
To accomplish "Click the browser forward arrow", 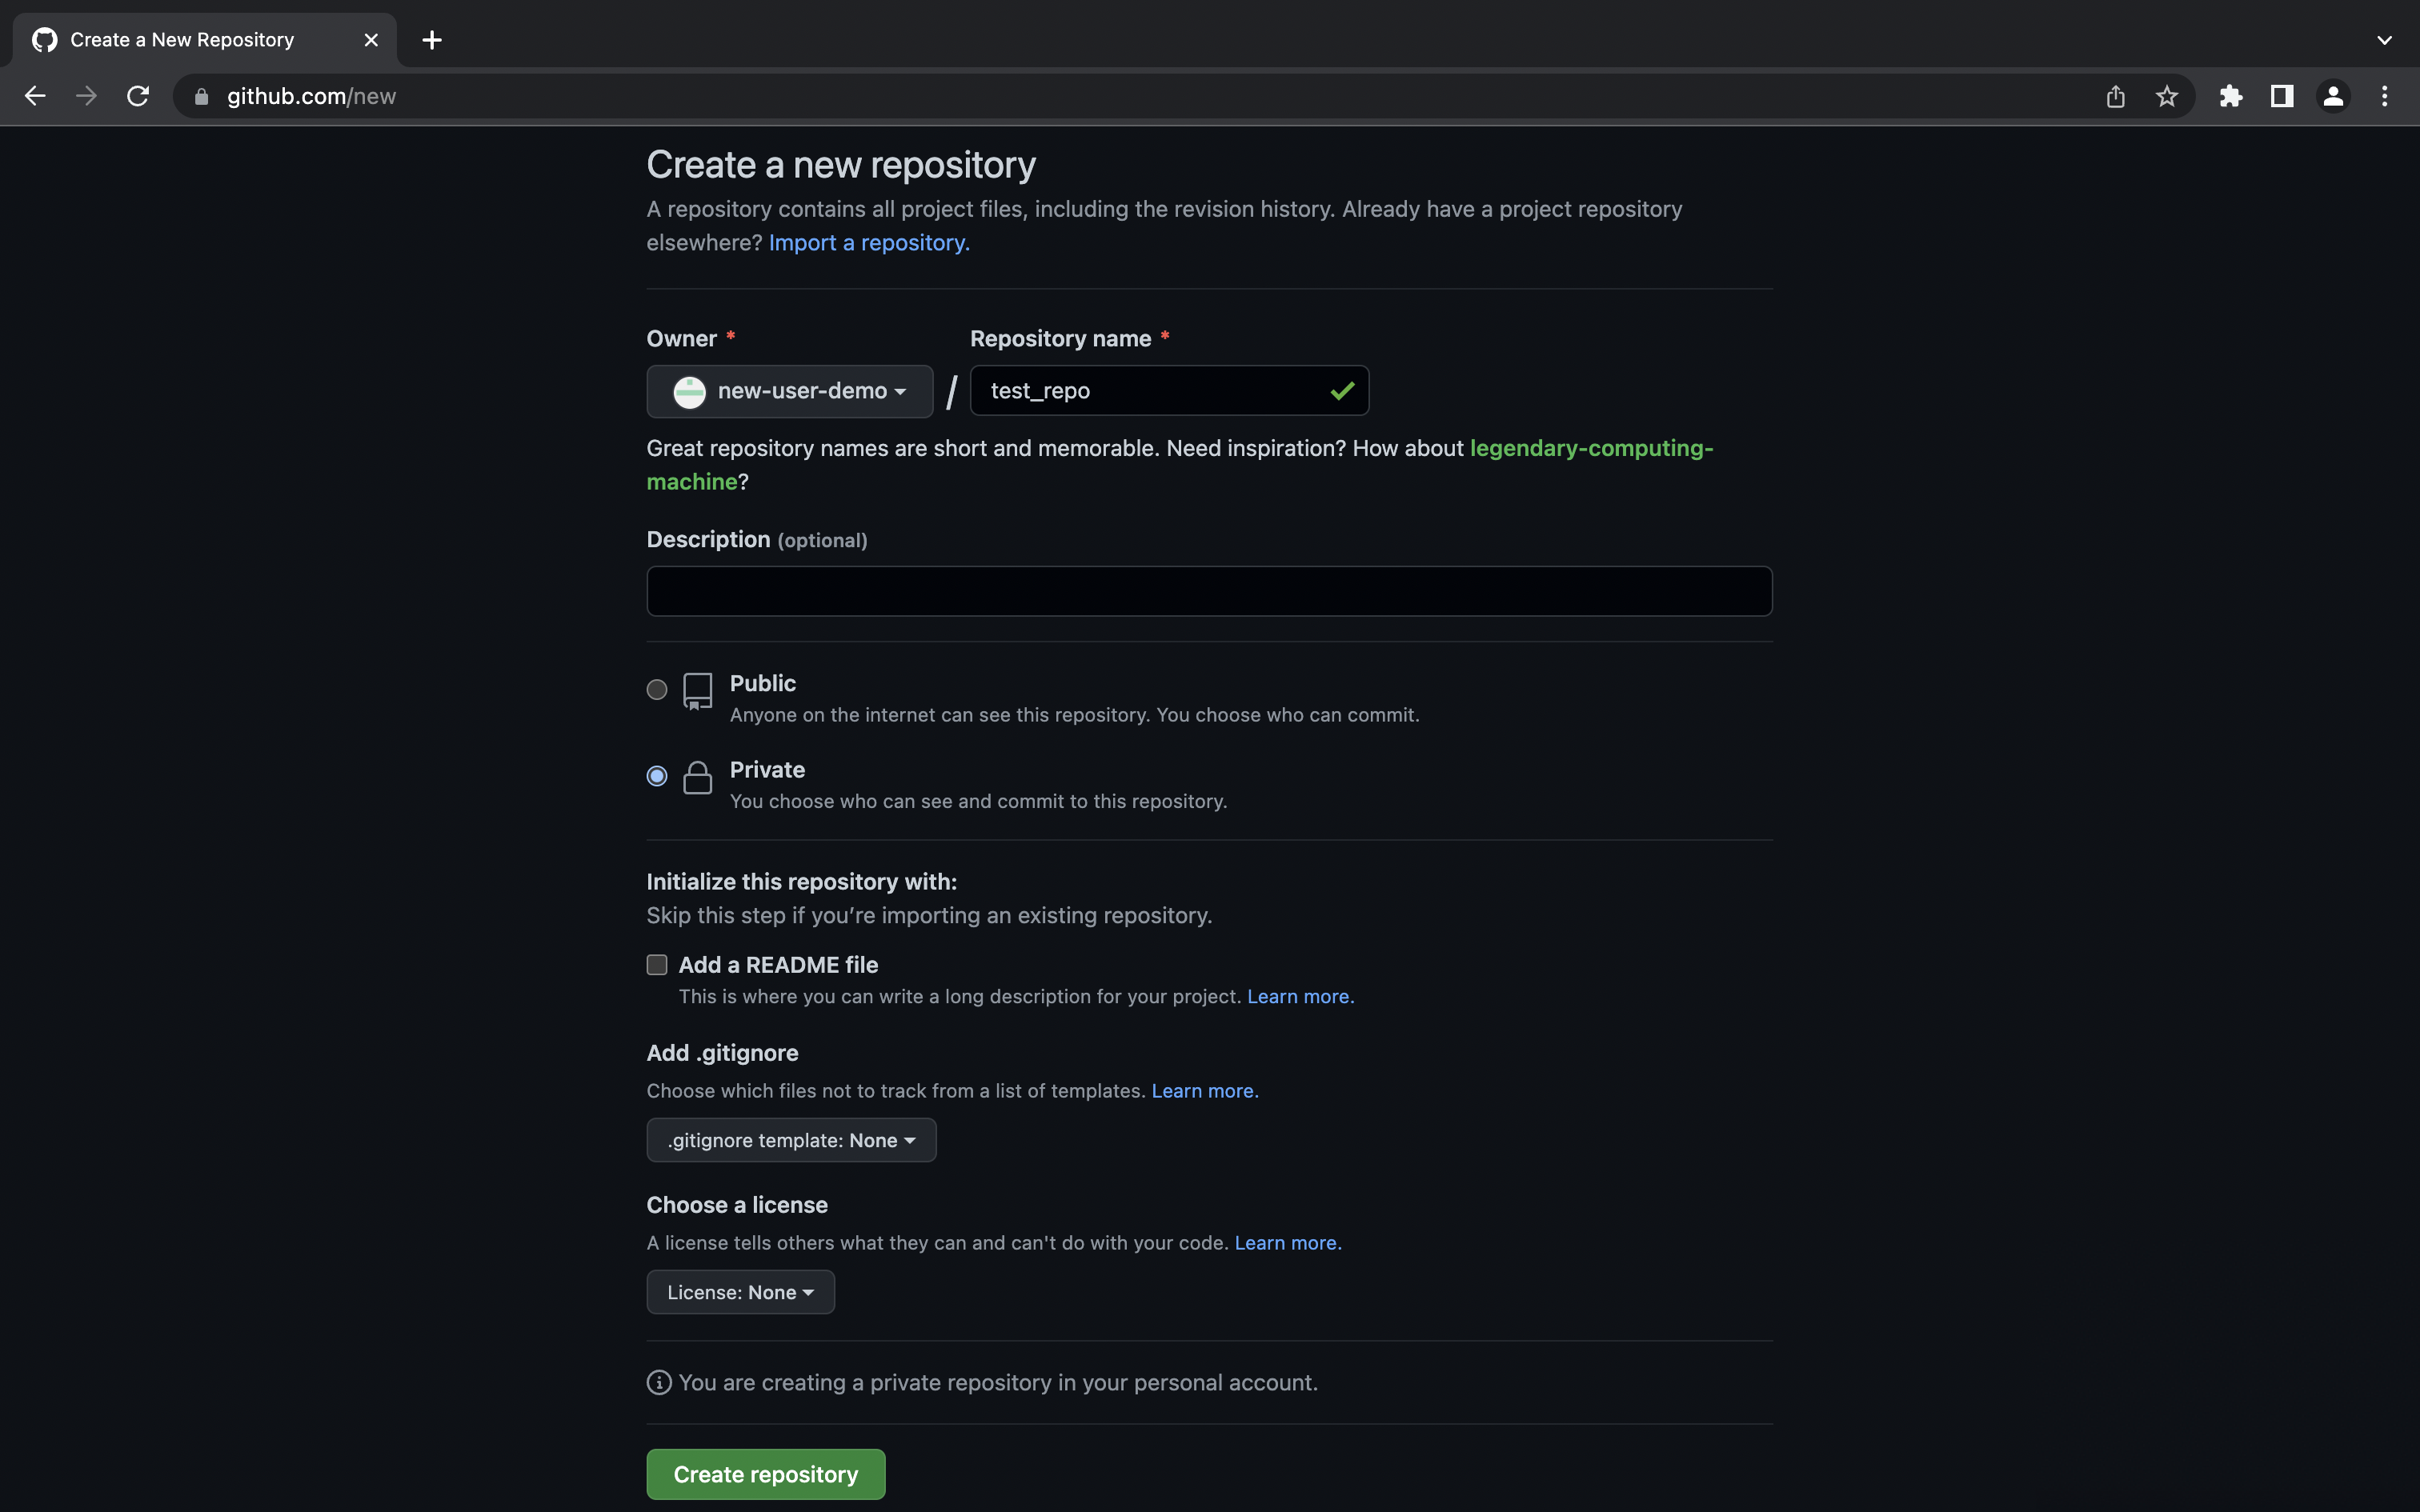I will point(87,96).
